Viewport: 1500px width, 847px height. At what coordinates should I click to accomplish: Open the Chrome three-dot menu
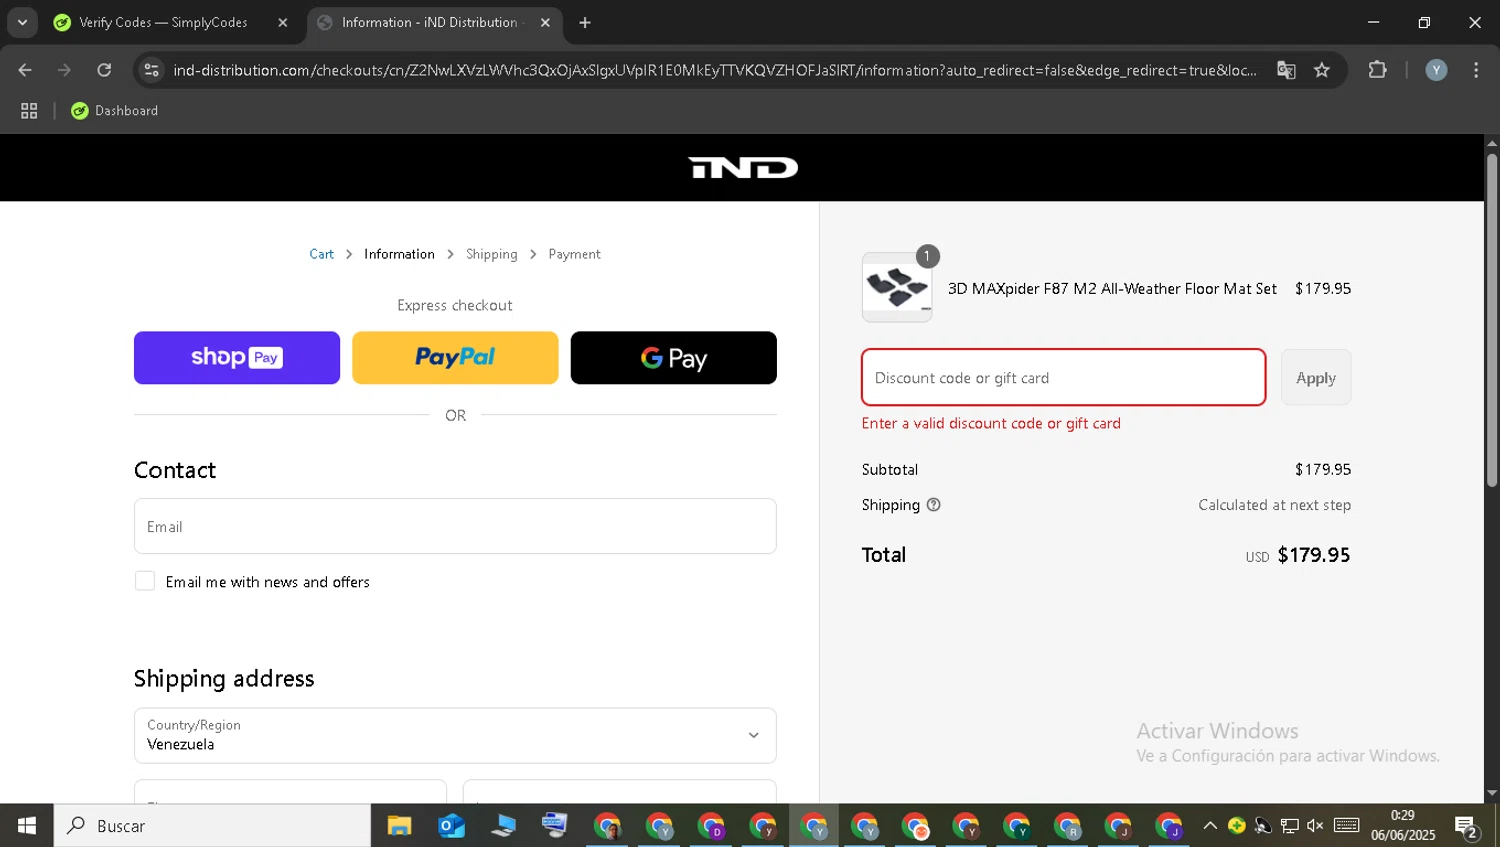point(1476,70)
